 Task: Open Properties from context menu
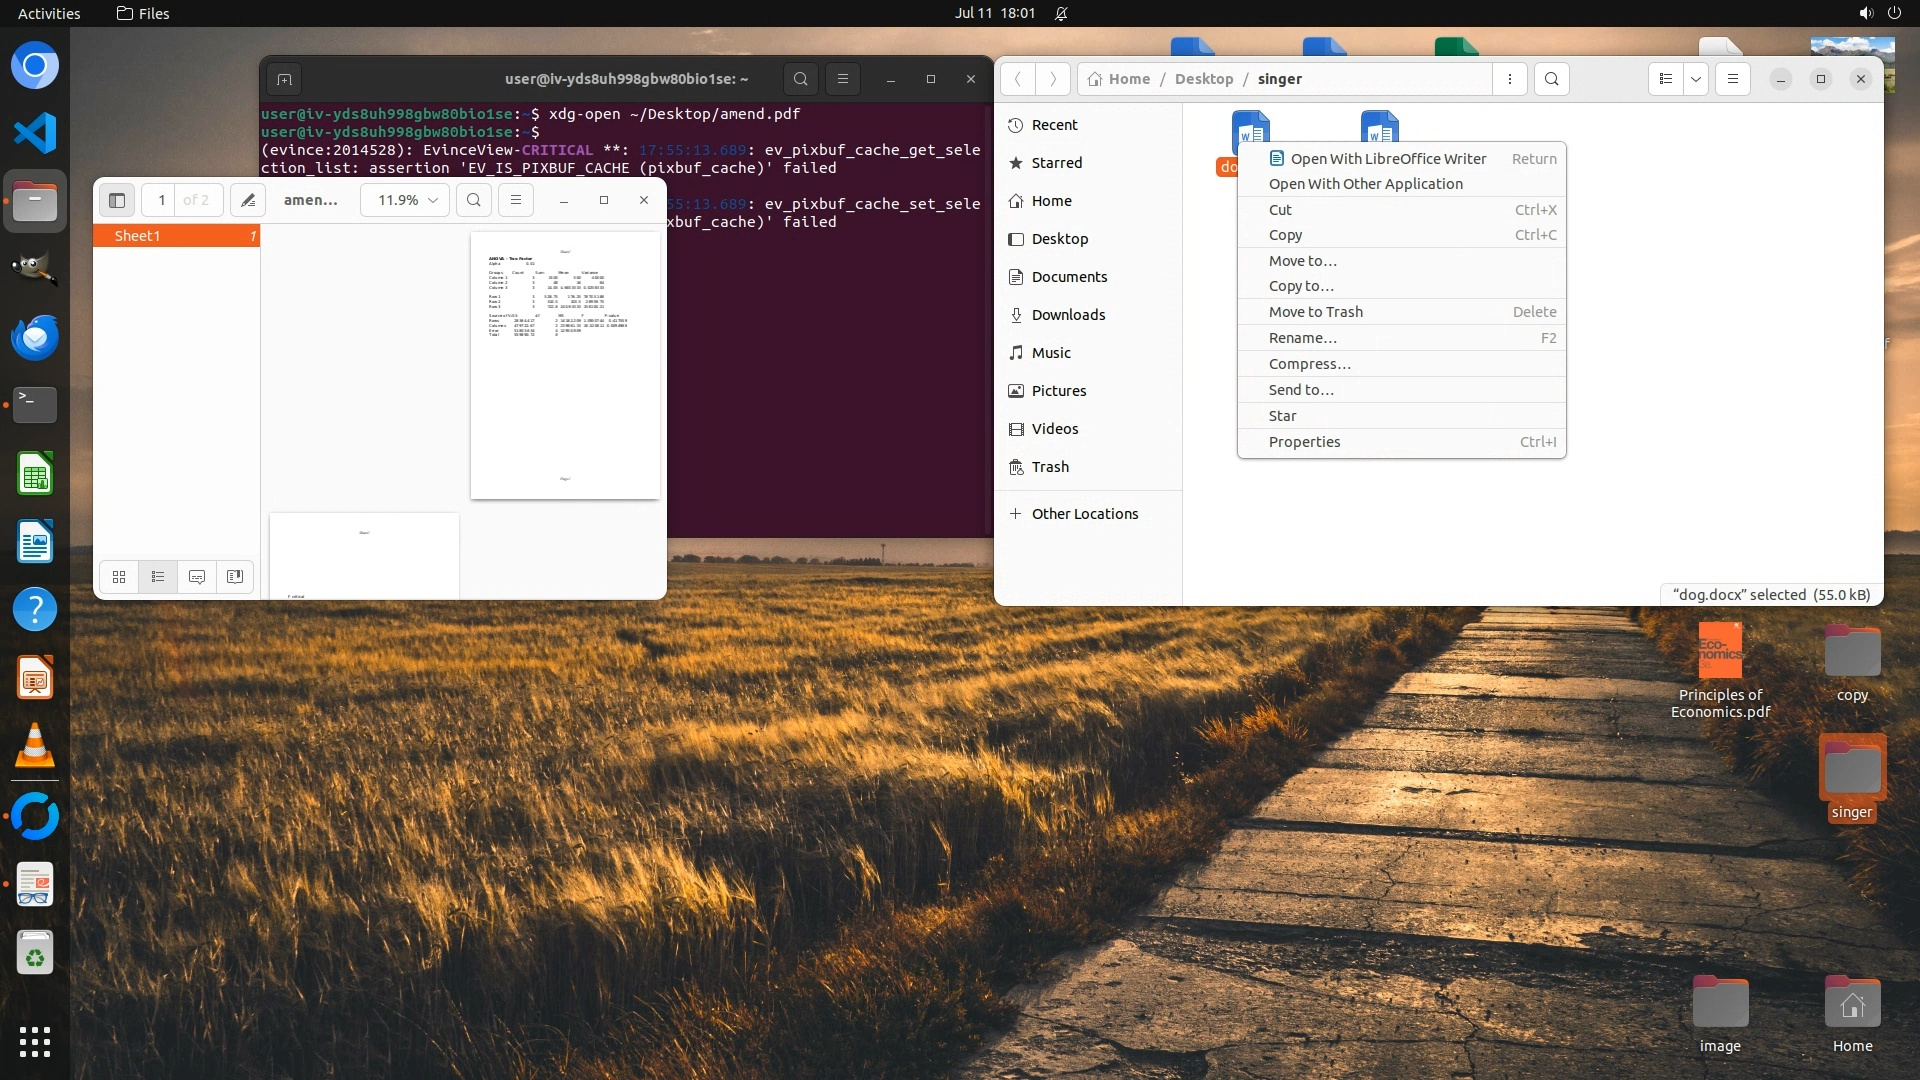click(1304, 442)
